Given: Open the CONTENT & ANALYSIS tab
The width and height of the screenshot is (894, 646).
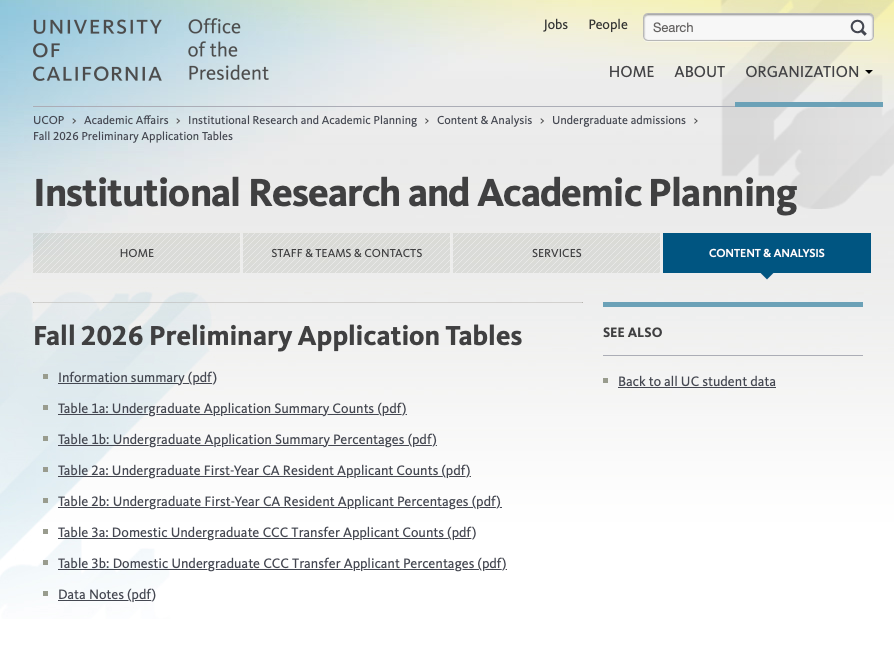Looking at the screenshot, I should click(x=766, y=253).
